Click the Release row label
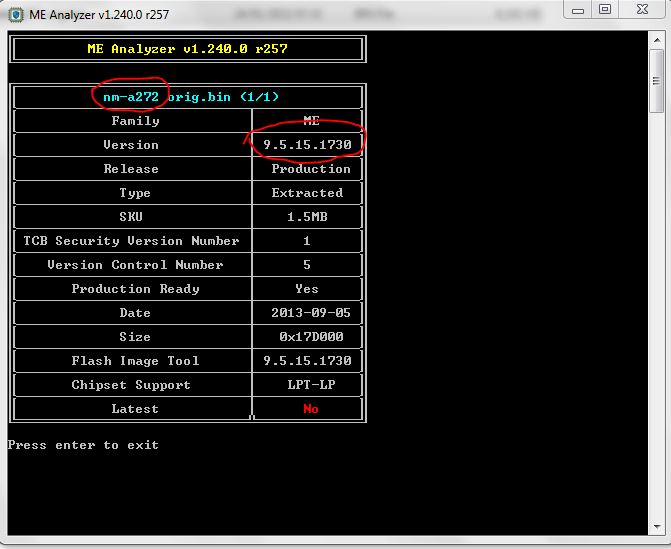Image resolution: width=671 pixels, height=549 pixels. pyautogui.click(x=131, y=169)
